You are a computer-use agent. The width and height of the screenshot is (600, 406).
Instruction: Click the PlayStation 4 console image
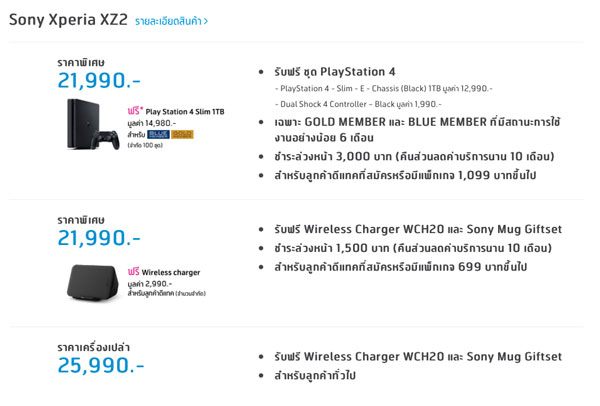pyautogui.click(x=84, y=124)
